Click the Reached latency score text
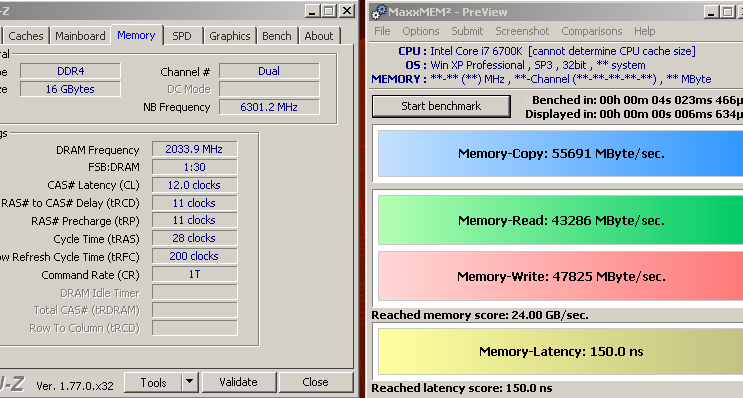This screenshot has height=398, width=743. pos(462,388)
